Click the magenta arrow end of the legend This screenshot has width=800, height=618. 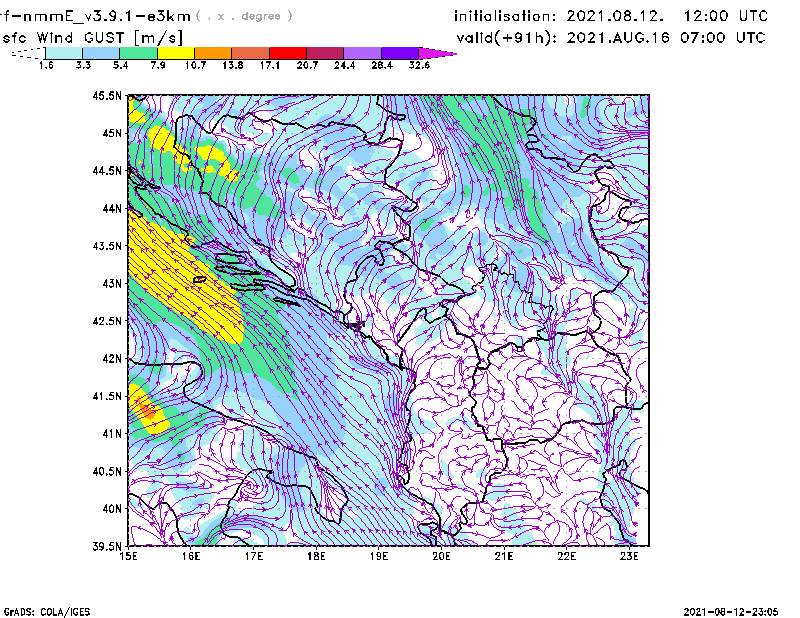click(437, 53)
